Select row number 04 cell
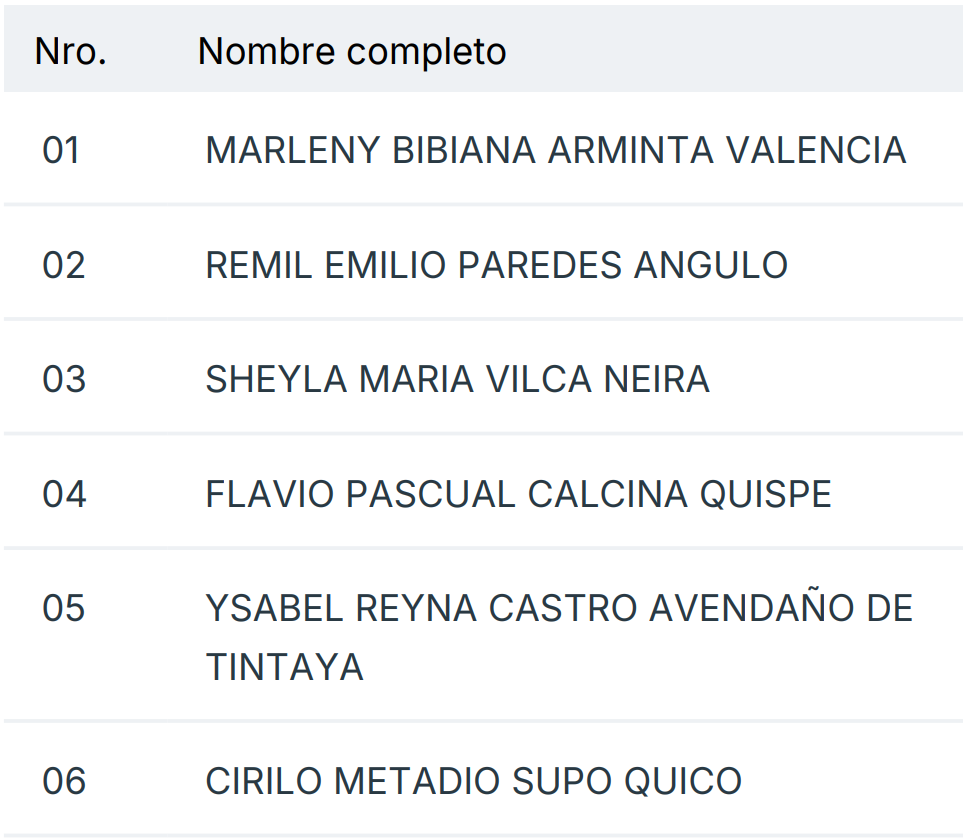This screenshot has height=840, width=963. pos(64,494)
